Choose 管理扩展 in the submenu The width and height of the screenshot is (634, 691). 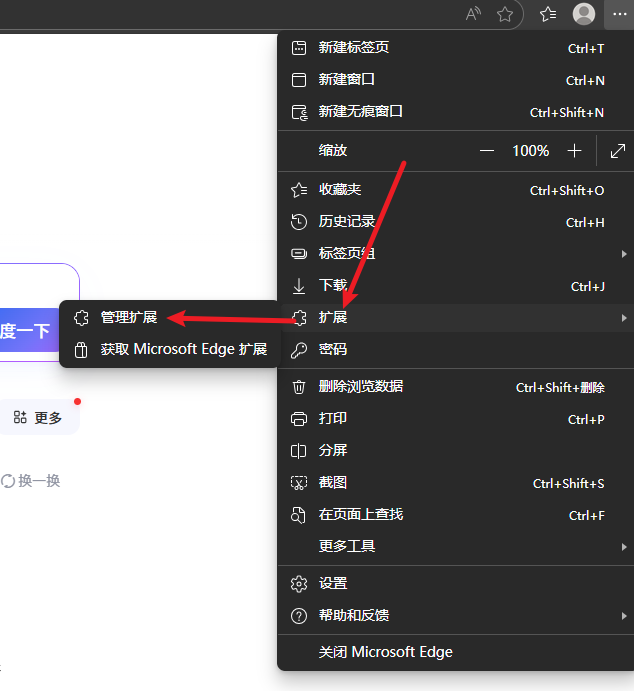pos(169,318)
